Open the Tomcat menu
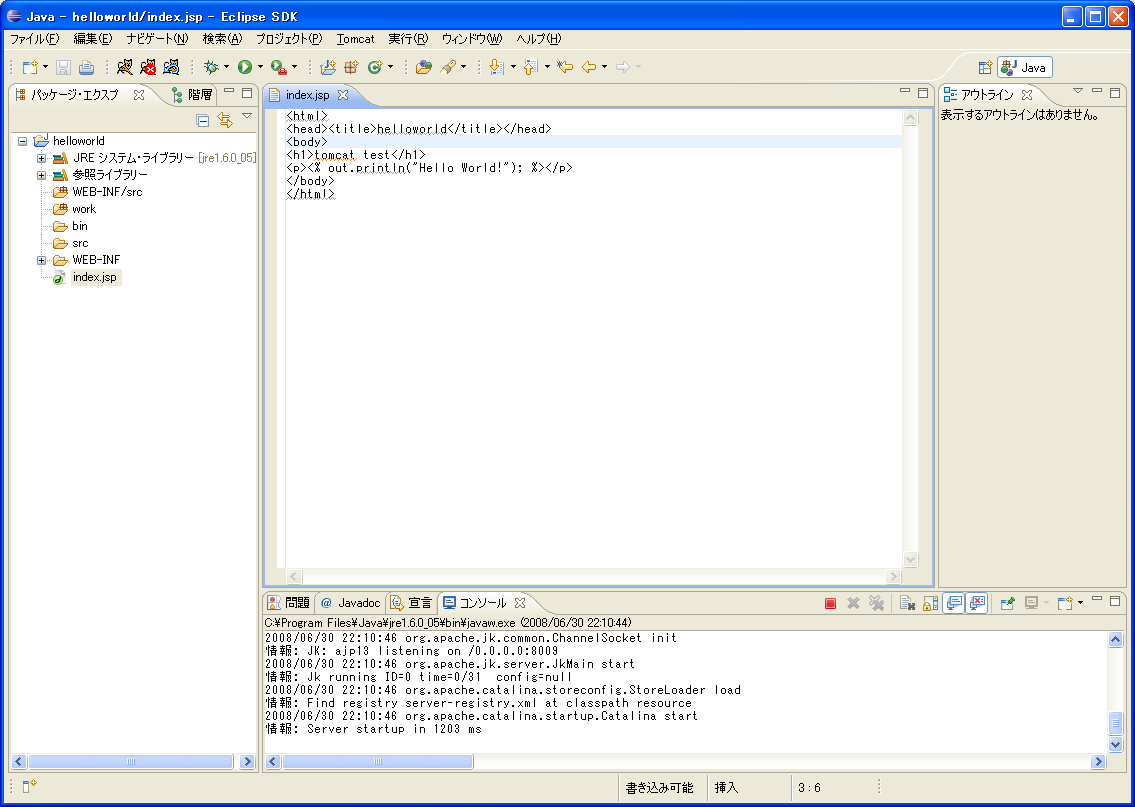 [355, 39]
